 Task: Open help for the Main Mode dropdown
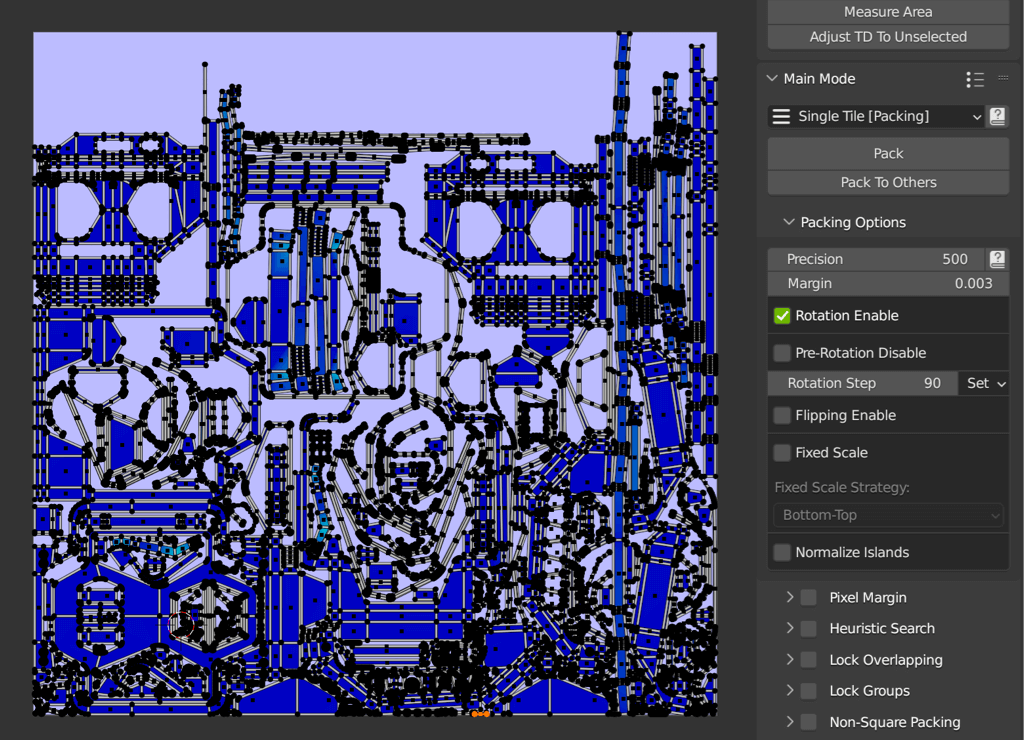[x=997, y=116]
